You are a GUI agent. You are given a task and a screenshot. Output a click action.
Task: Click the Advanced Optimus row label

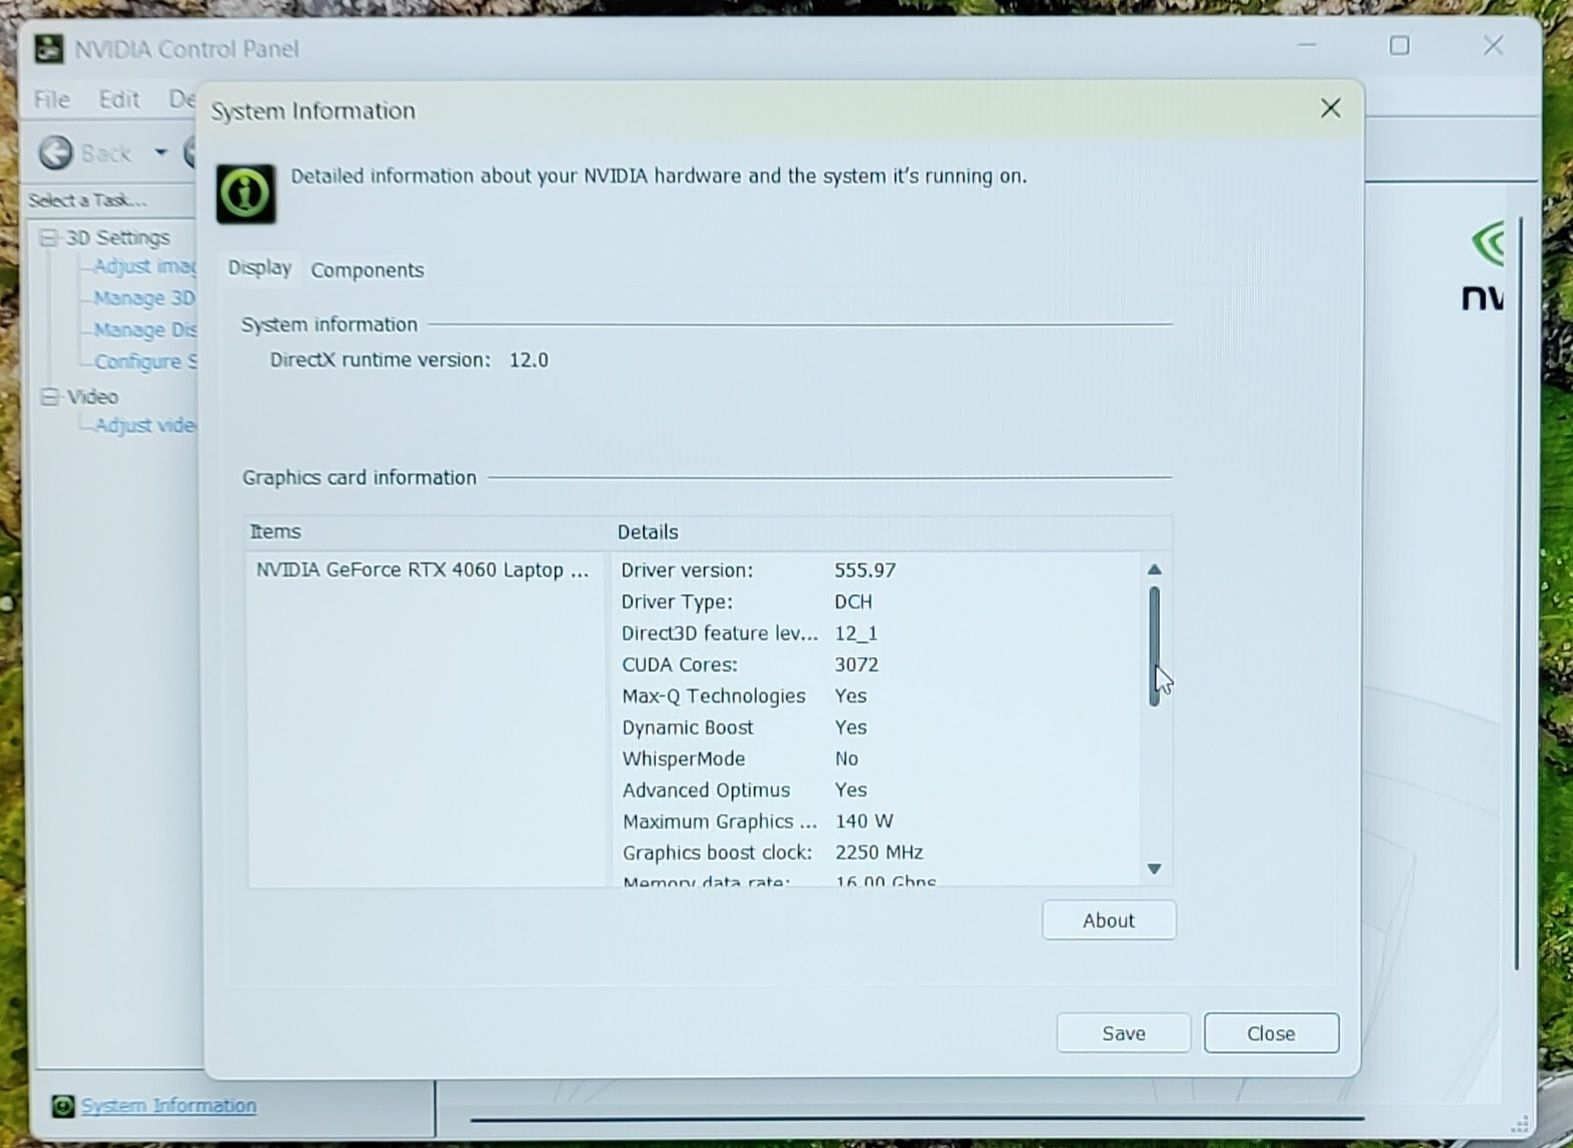[x=706, y=790]
